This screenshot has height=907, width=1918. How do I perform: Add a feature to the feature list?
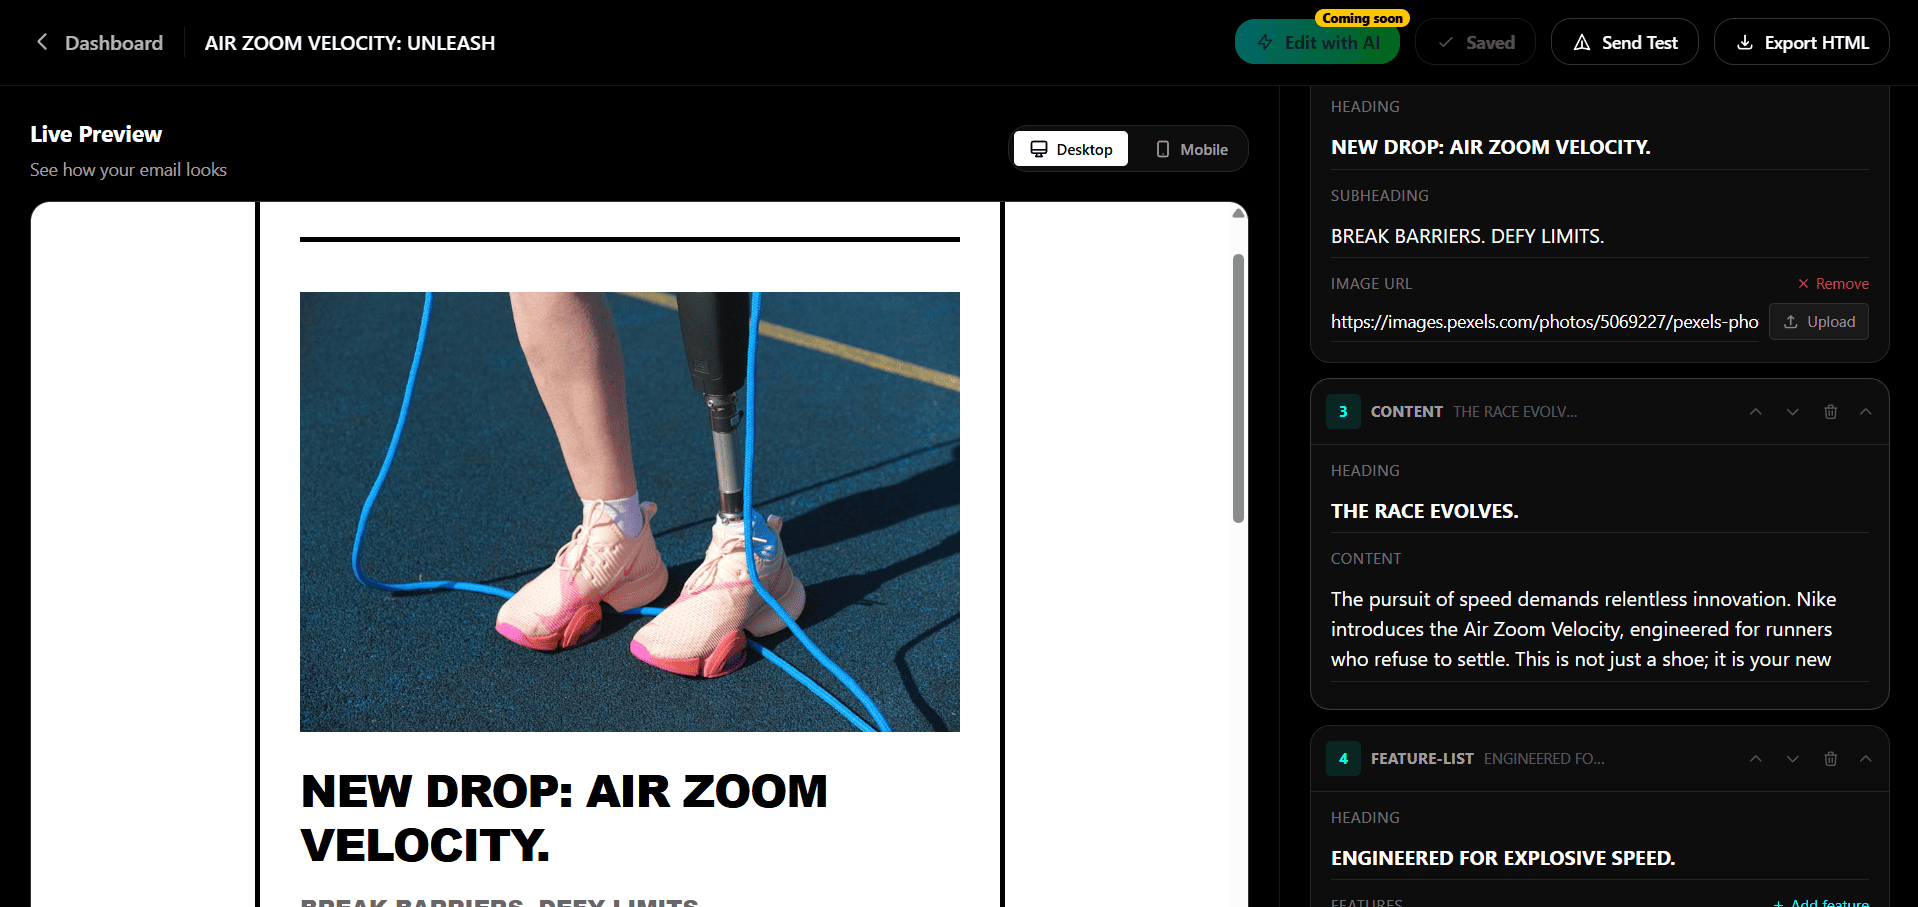pos(1820,901)
